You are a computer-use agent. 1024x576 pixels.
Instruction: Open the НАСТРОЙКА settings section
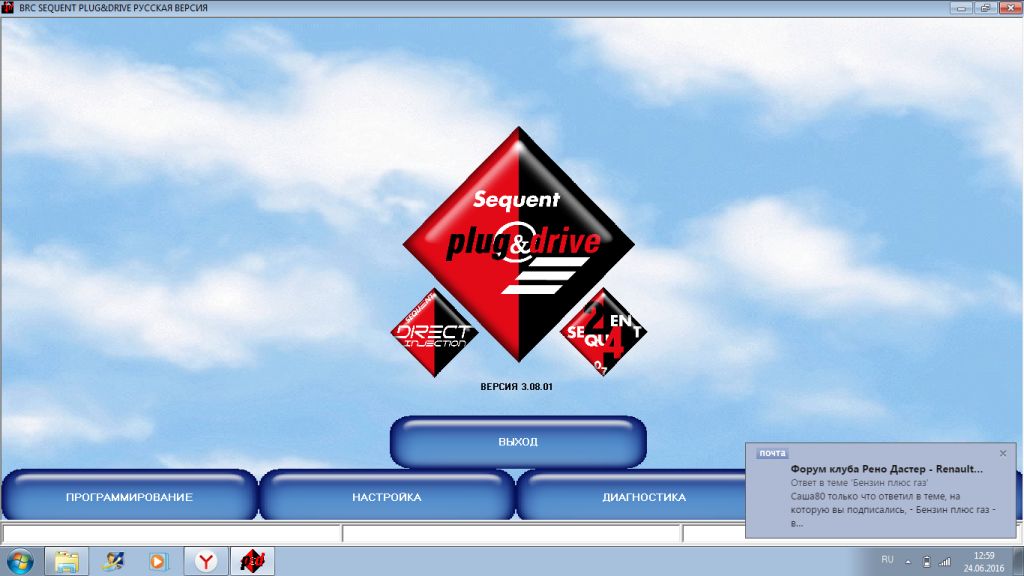coord(387,496)
